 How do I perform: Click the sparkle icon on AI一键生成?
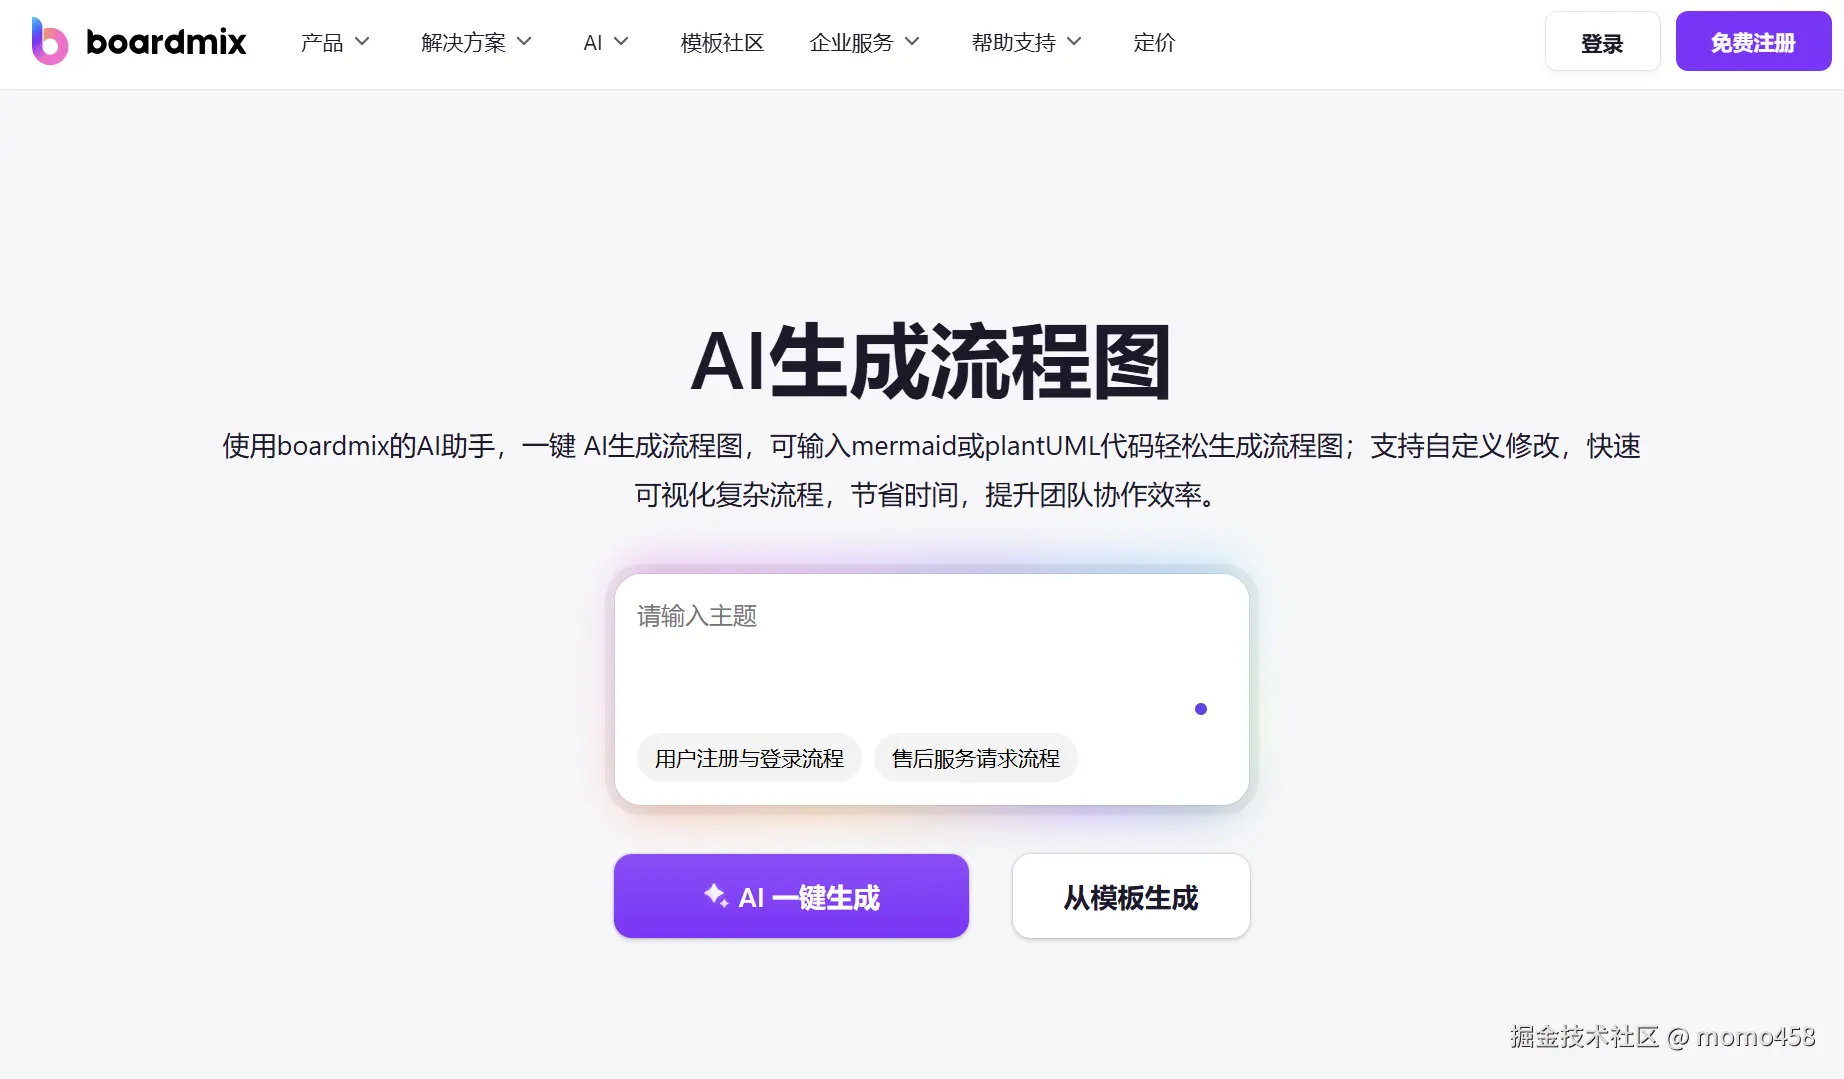pyautogui.click(x=715, y=895)
